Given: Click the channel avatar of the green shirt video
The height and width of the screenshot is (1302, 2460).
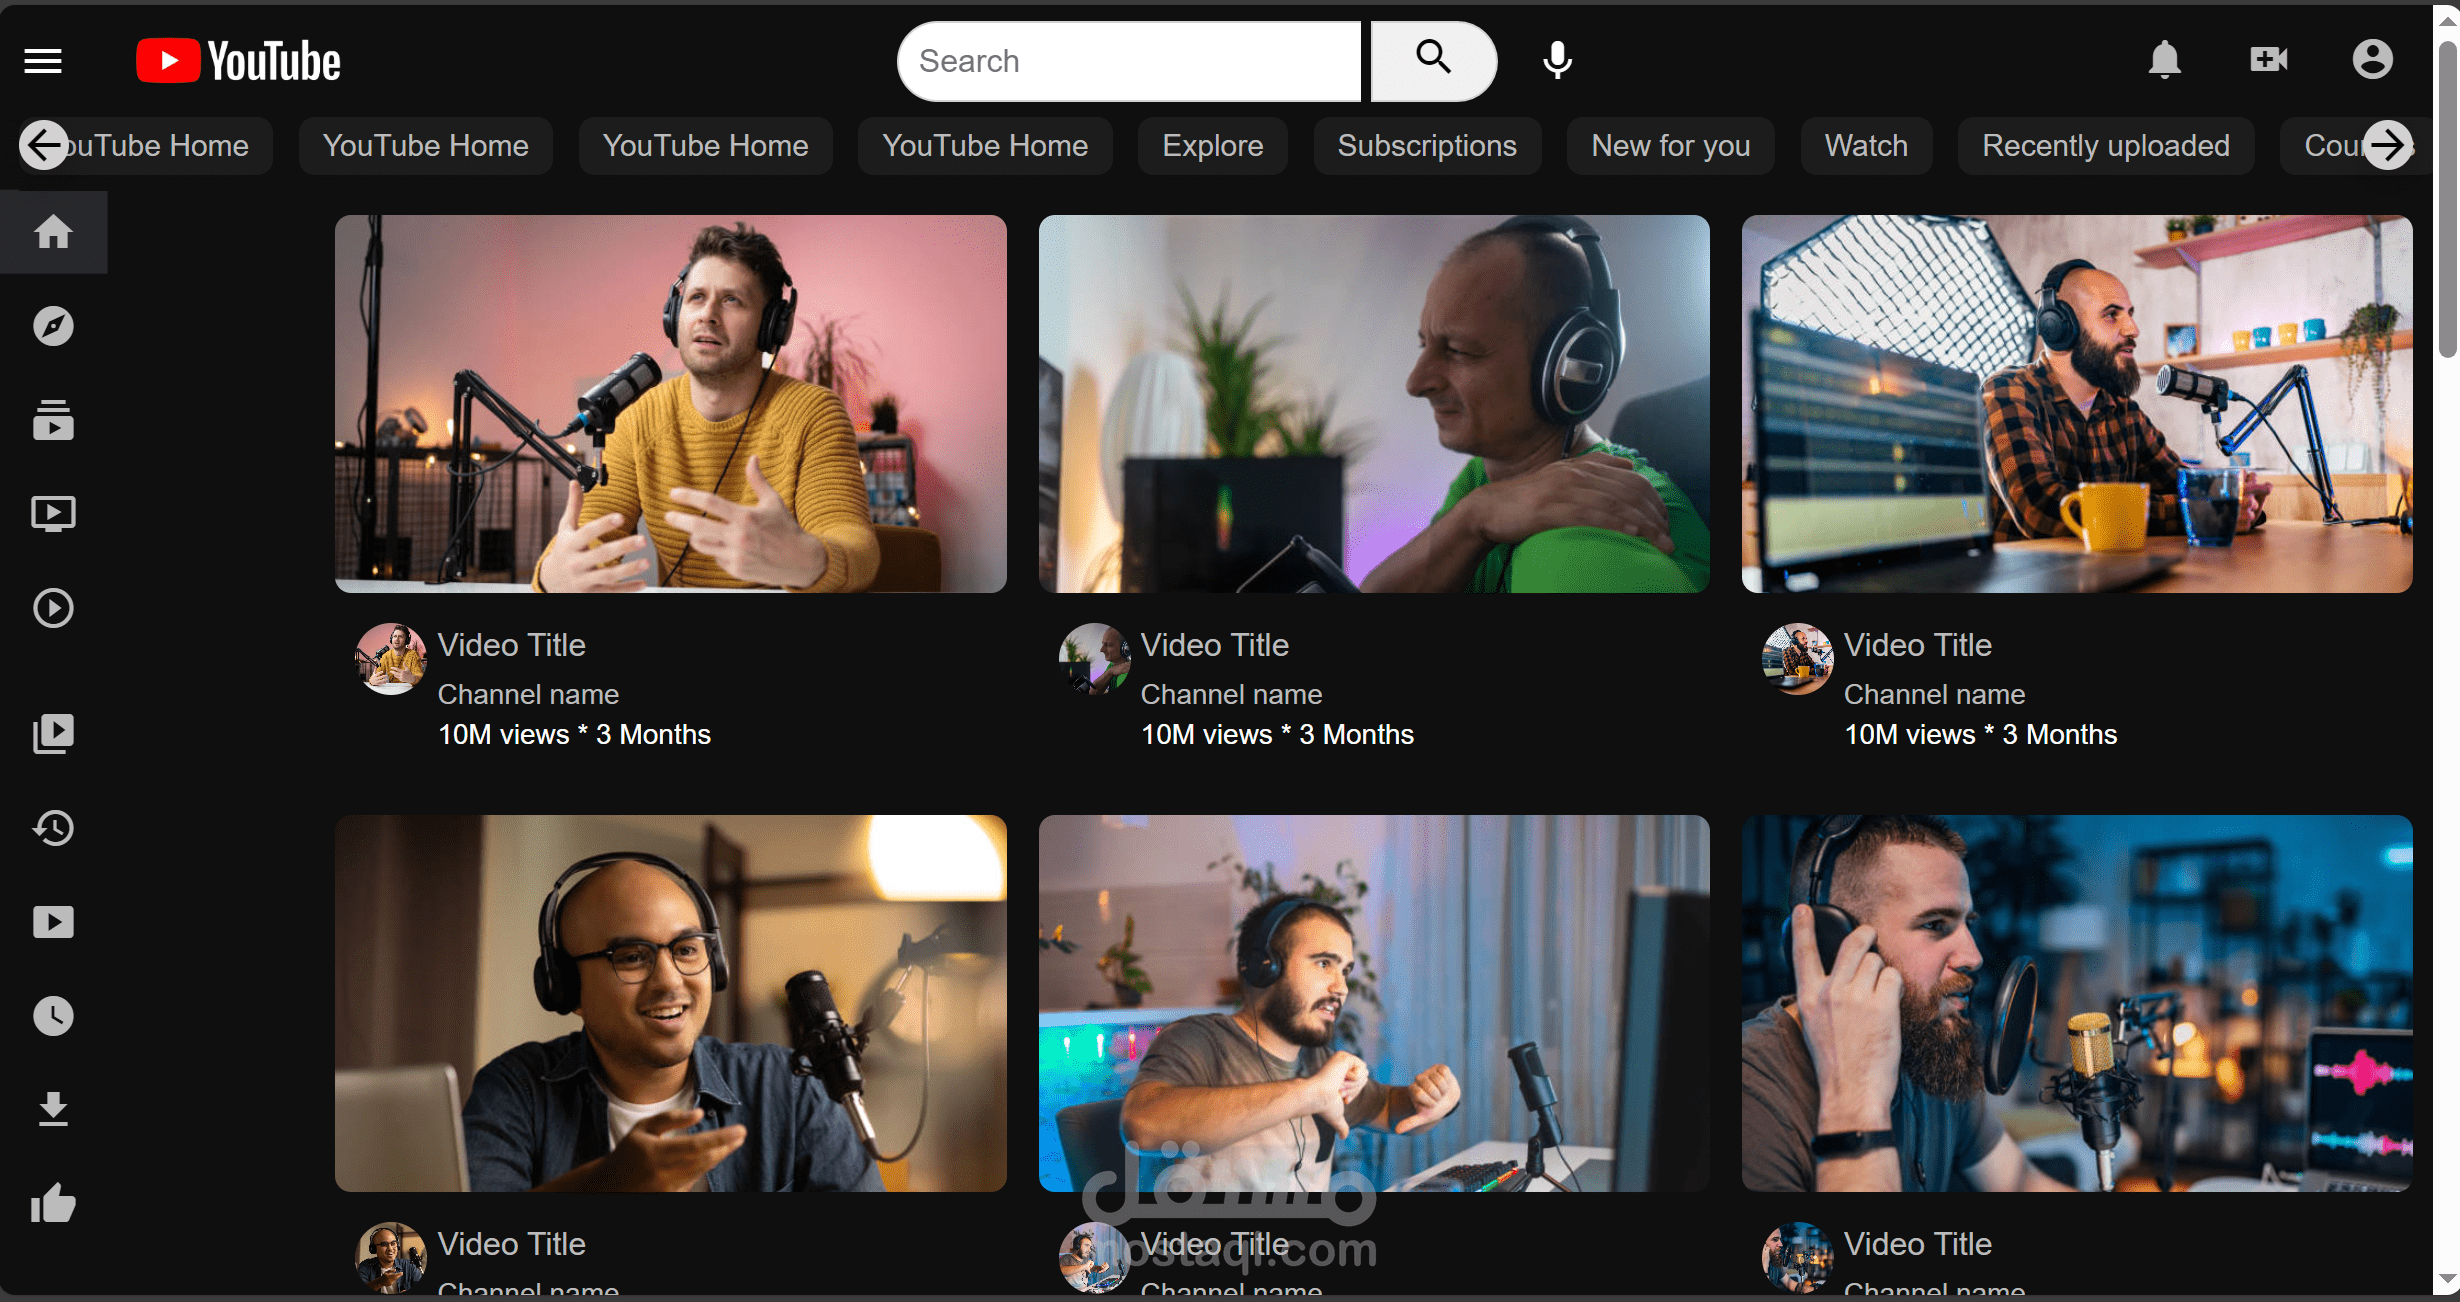Looking at the screenshot, I should [1094, 659].
